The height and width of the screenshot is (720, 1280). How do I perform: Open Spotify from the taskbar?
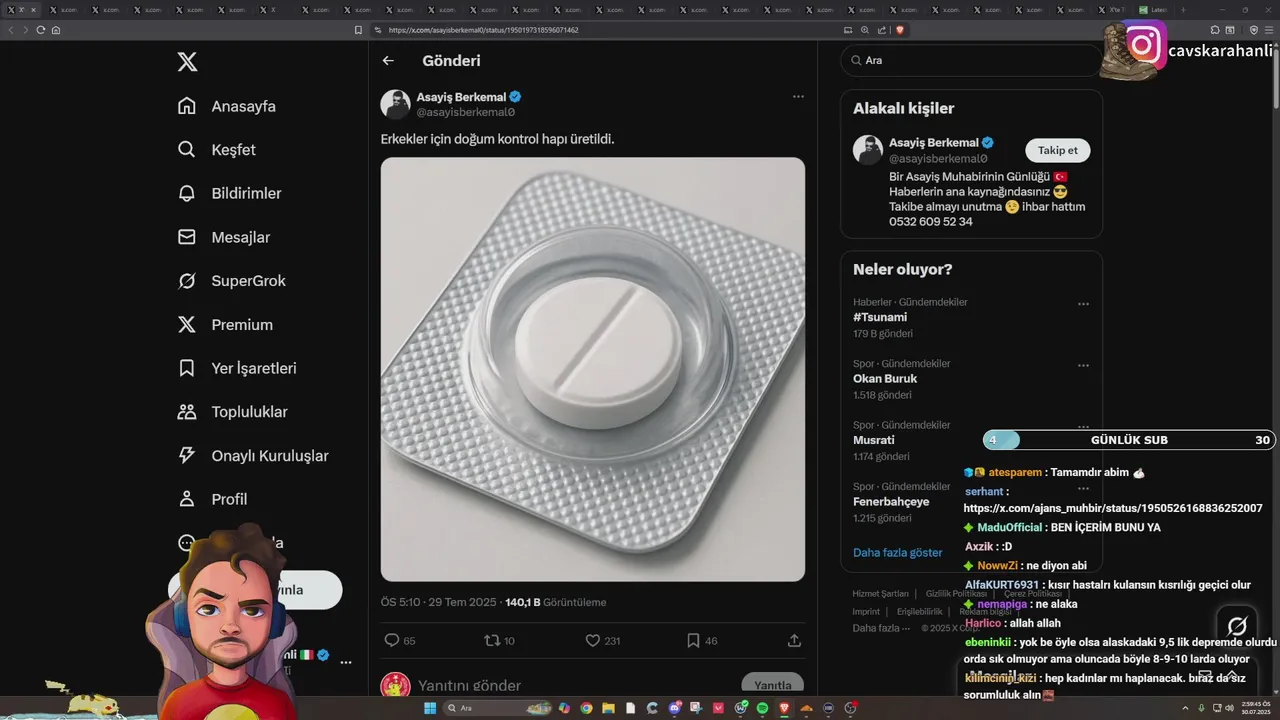763,708
